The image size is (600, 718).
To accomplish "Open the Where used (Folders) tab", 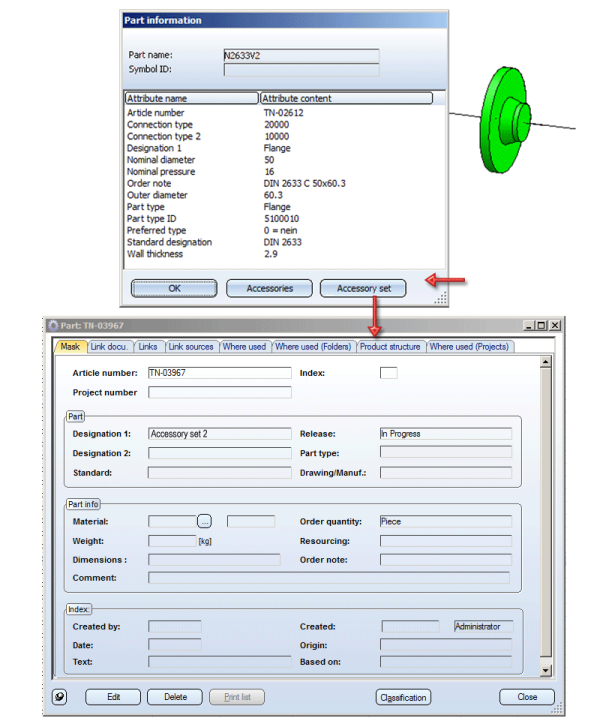I will (313, 347).
